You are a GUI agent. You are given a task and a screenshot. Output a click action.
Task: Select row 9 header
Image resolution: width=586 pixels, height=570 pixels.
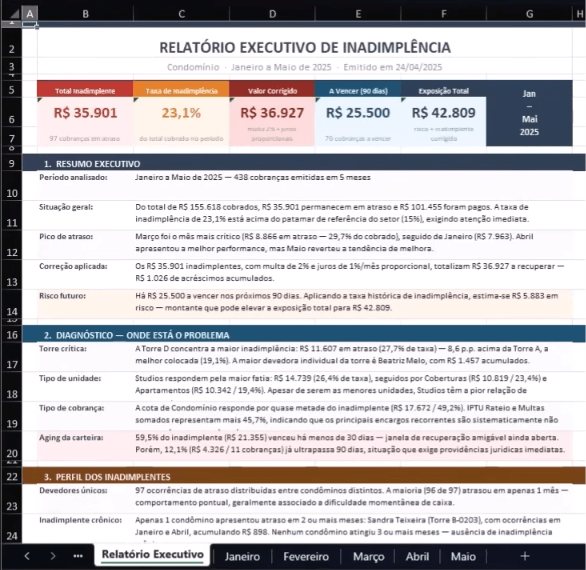tap(12, 163)
